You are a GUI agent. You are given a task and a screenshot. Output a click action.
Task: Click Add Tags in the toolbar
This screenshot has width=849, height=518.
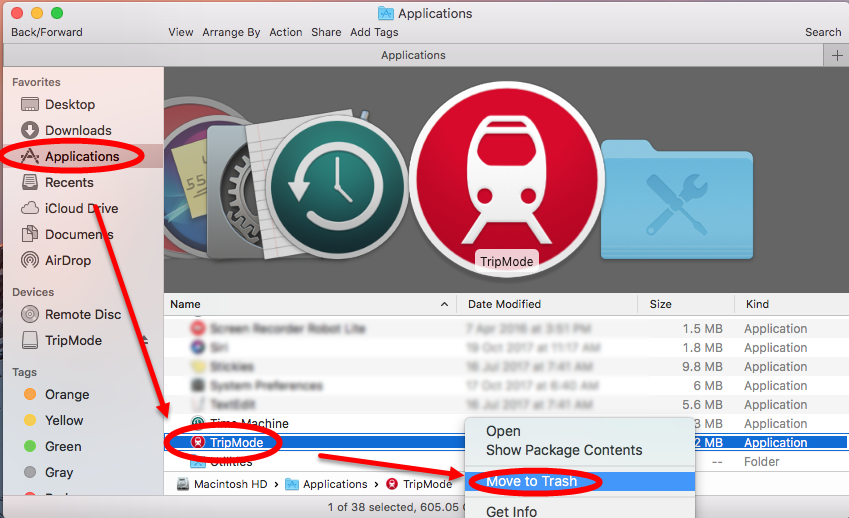[374, 32]
